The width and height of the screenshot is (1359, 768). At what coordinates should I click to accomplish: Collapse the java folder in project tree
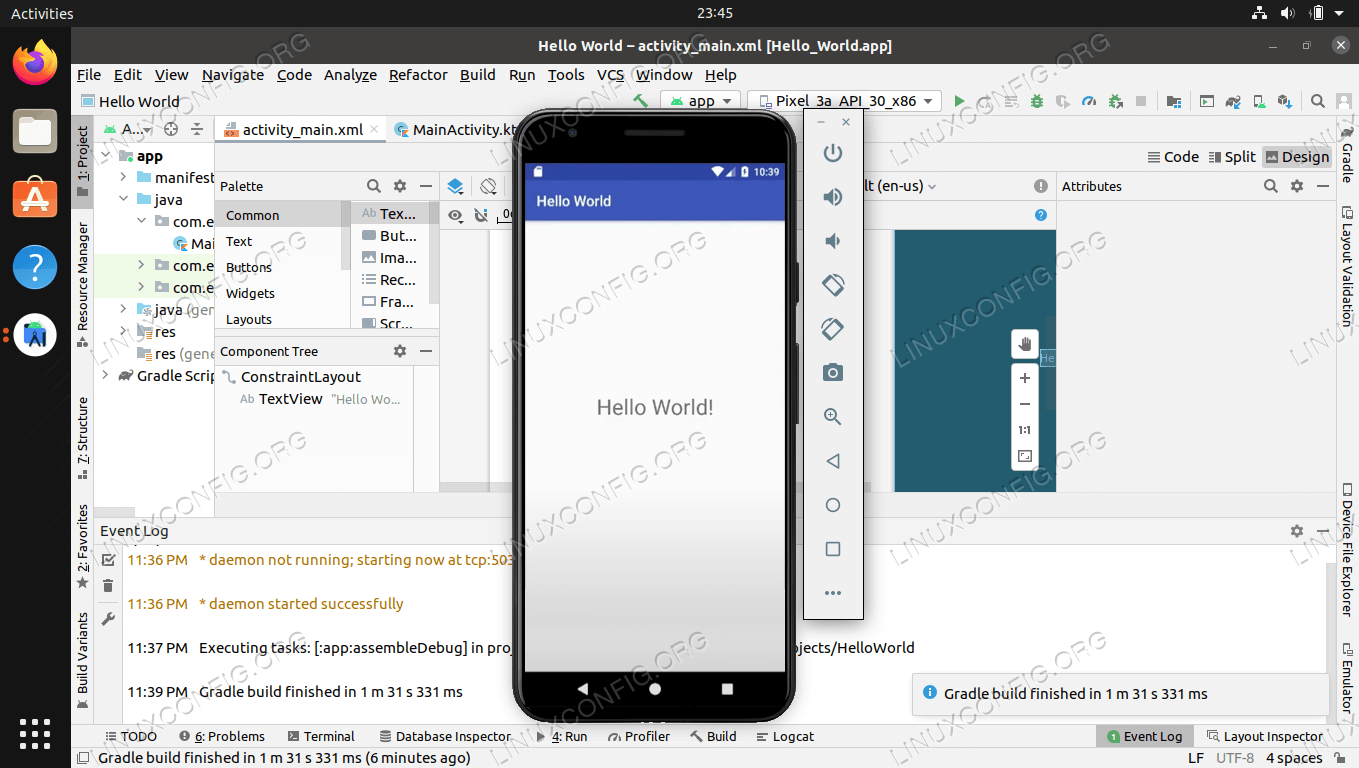[122, 199]
